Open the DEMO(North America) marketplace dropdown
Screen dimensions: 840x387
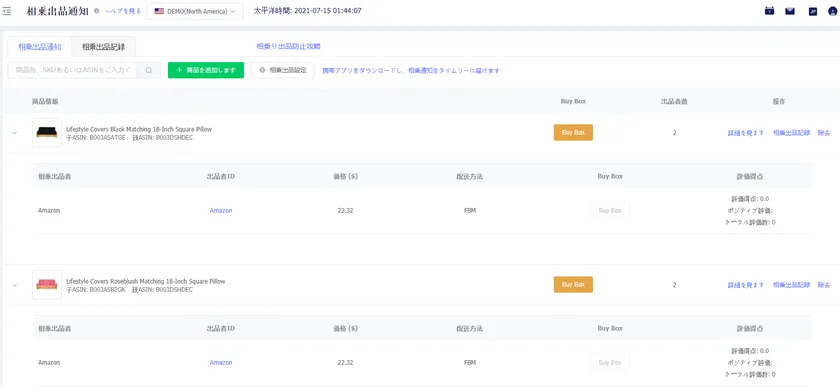[x=195, y=11]
